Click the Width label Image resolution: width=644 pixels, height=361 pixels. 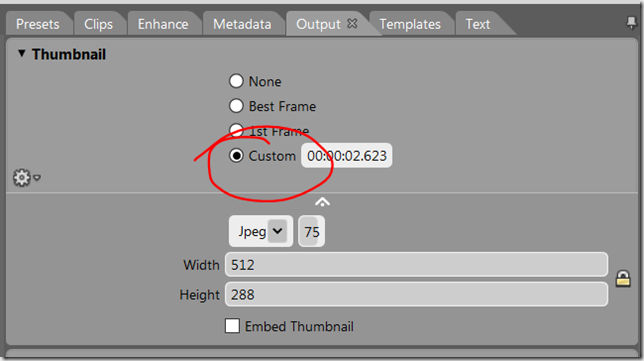point(201,265)
